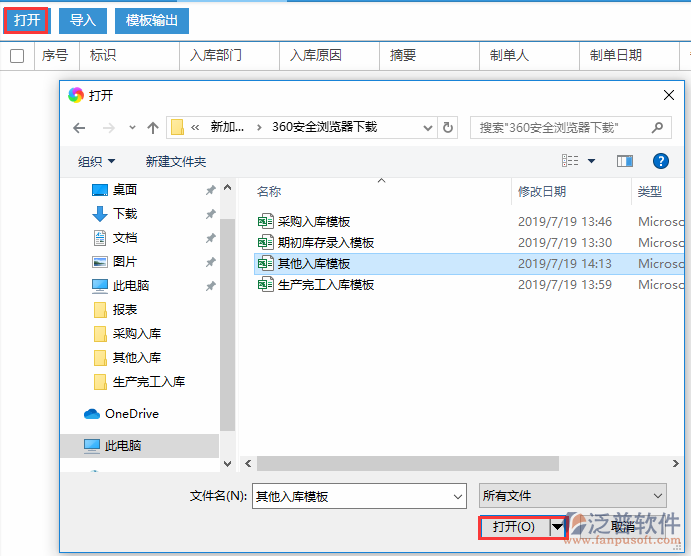Click the search magnifier icon
The width and height of the screenshot is (691, 556).
pyautogui.click(x=658, y=128)
